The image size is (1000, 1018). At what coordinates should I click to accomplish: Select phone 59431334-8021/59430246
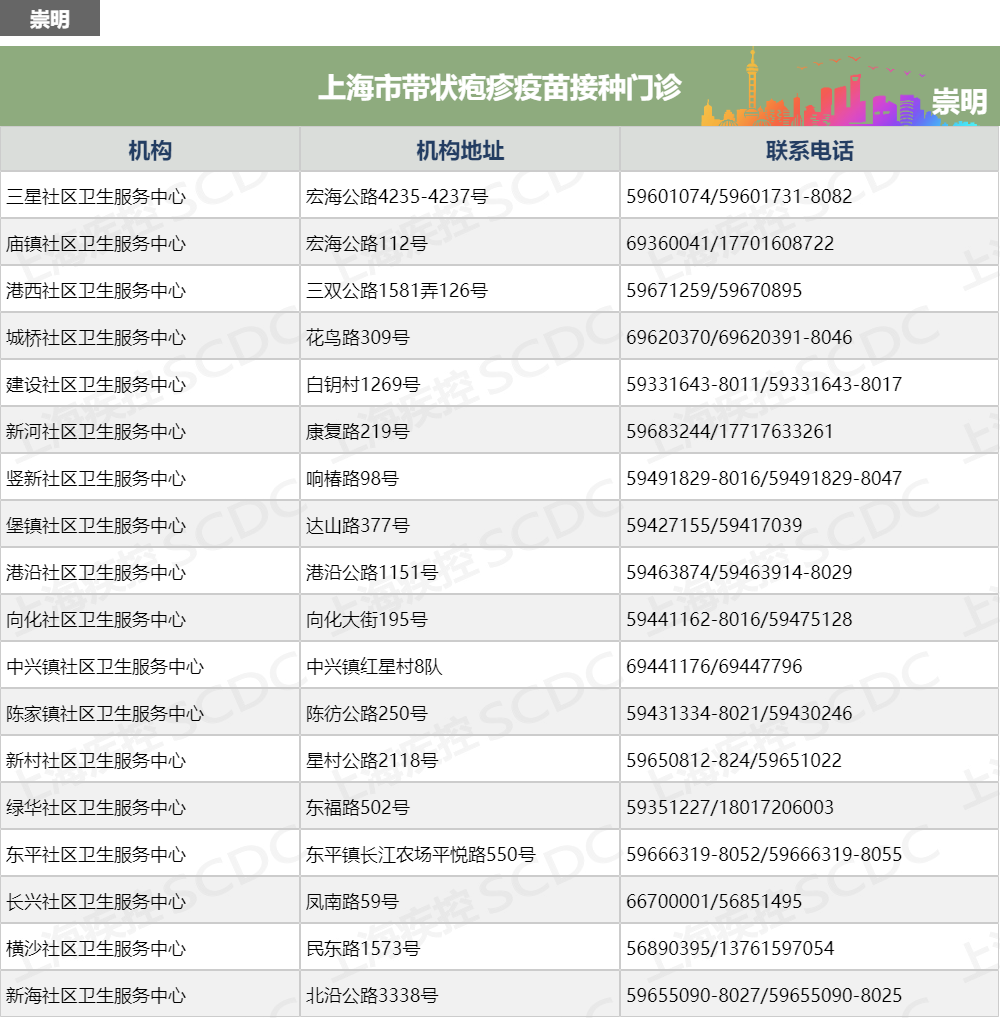pos(739,714)
